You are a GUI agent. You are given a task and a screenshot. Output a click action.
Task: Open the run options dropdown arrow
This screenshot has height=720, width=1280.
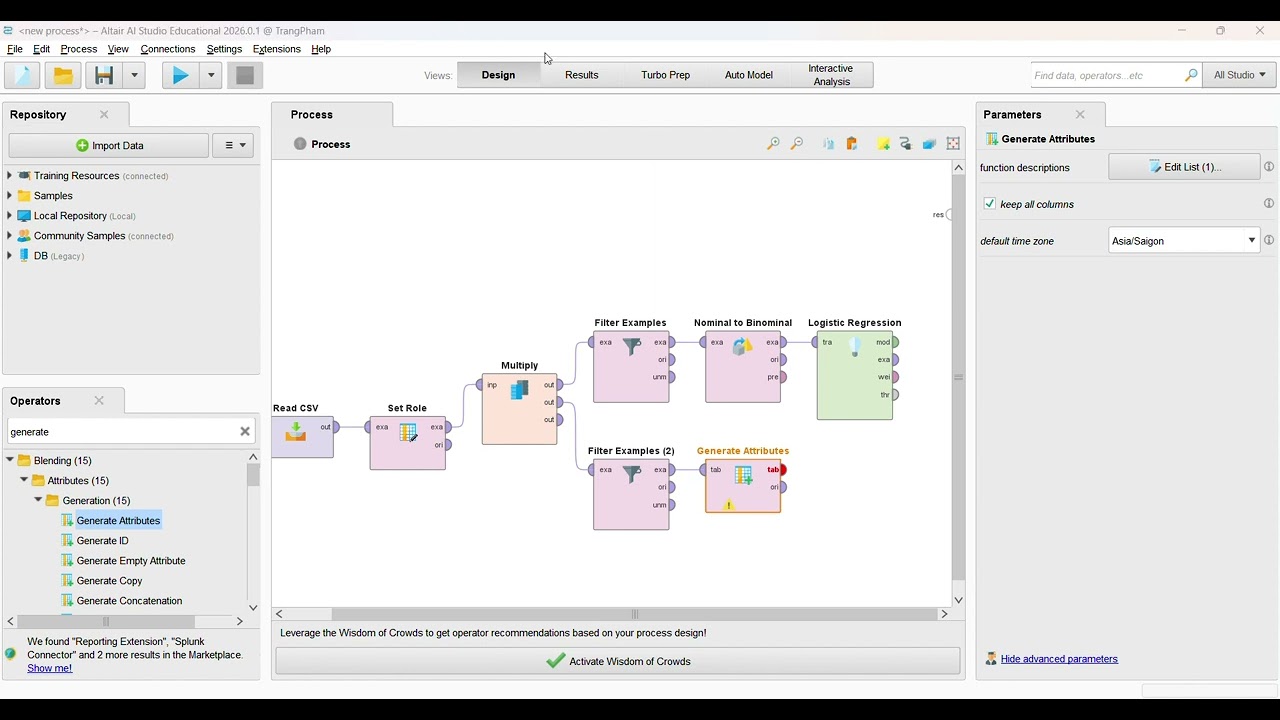pos(211,76)
